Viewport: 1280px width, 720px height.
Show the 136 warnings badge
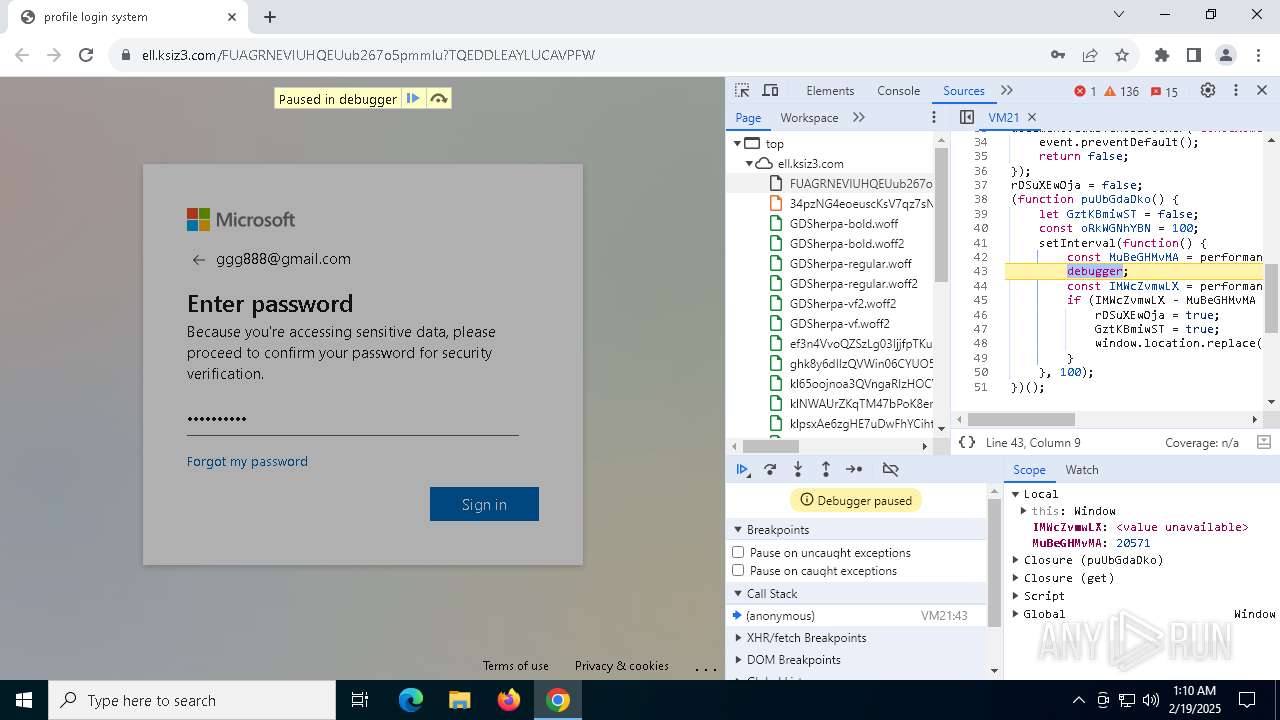click(1121, 91)
